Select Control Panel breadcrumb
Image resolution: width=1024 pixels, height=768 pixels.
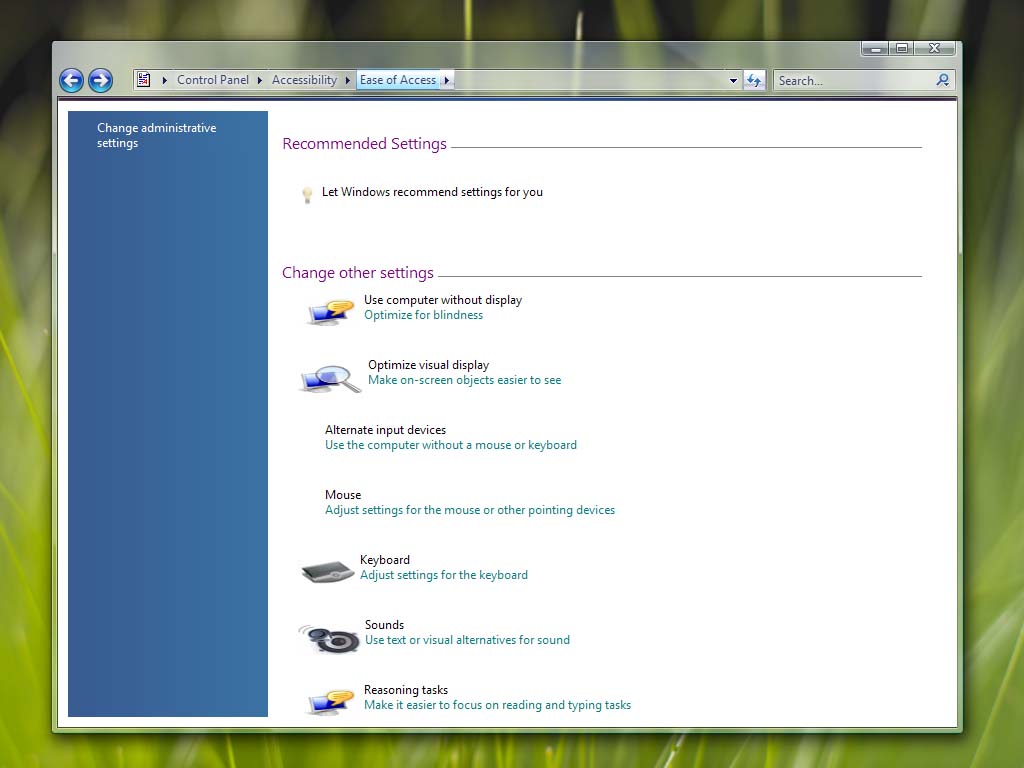213,80
